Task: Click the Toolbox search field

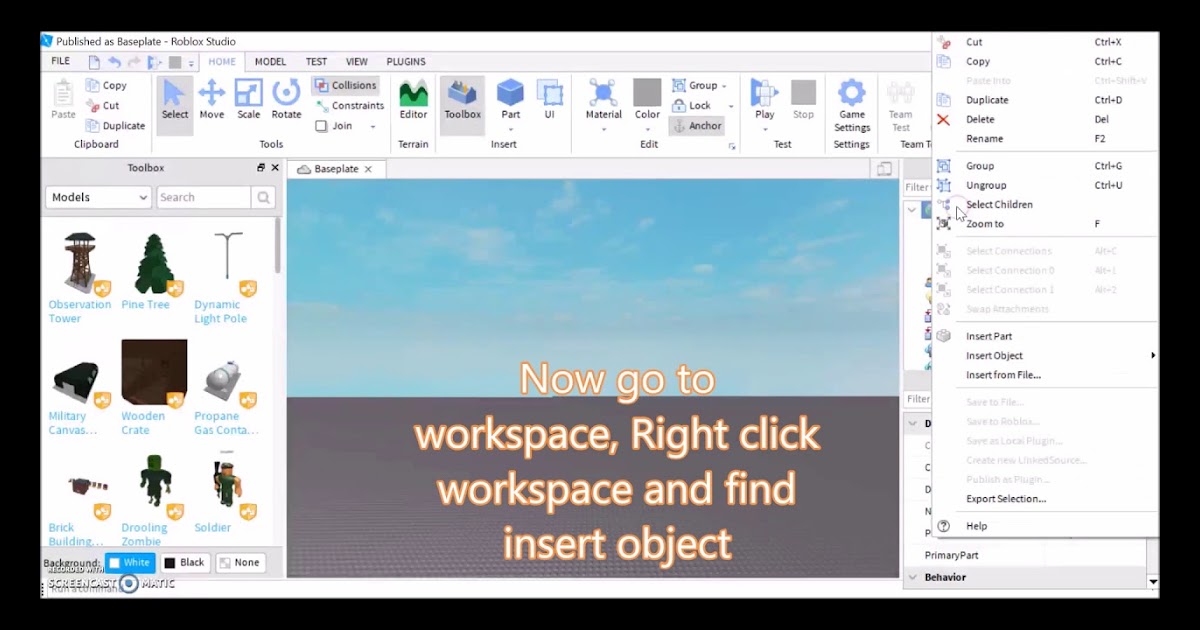Action: (203, 197)
